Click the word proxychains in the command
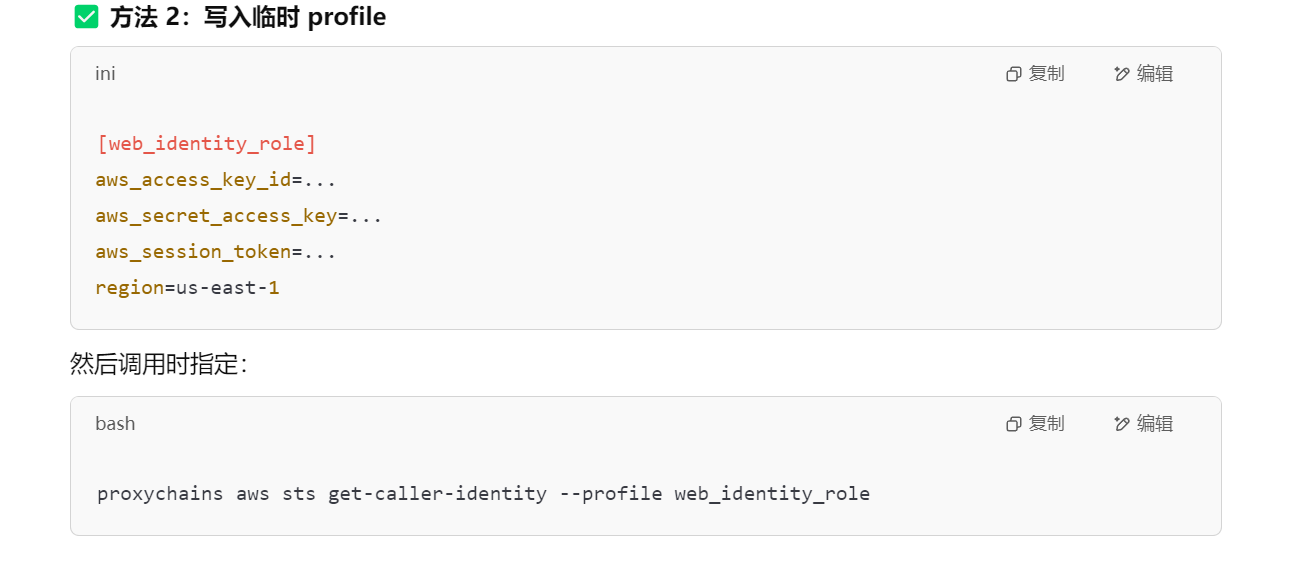Viewport: 1292px width, 573px height. (160, 494)
